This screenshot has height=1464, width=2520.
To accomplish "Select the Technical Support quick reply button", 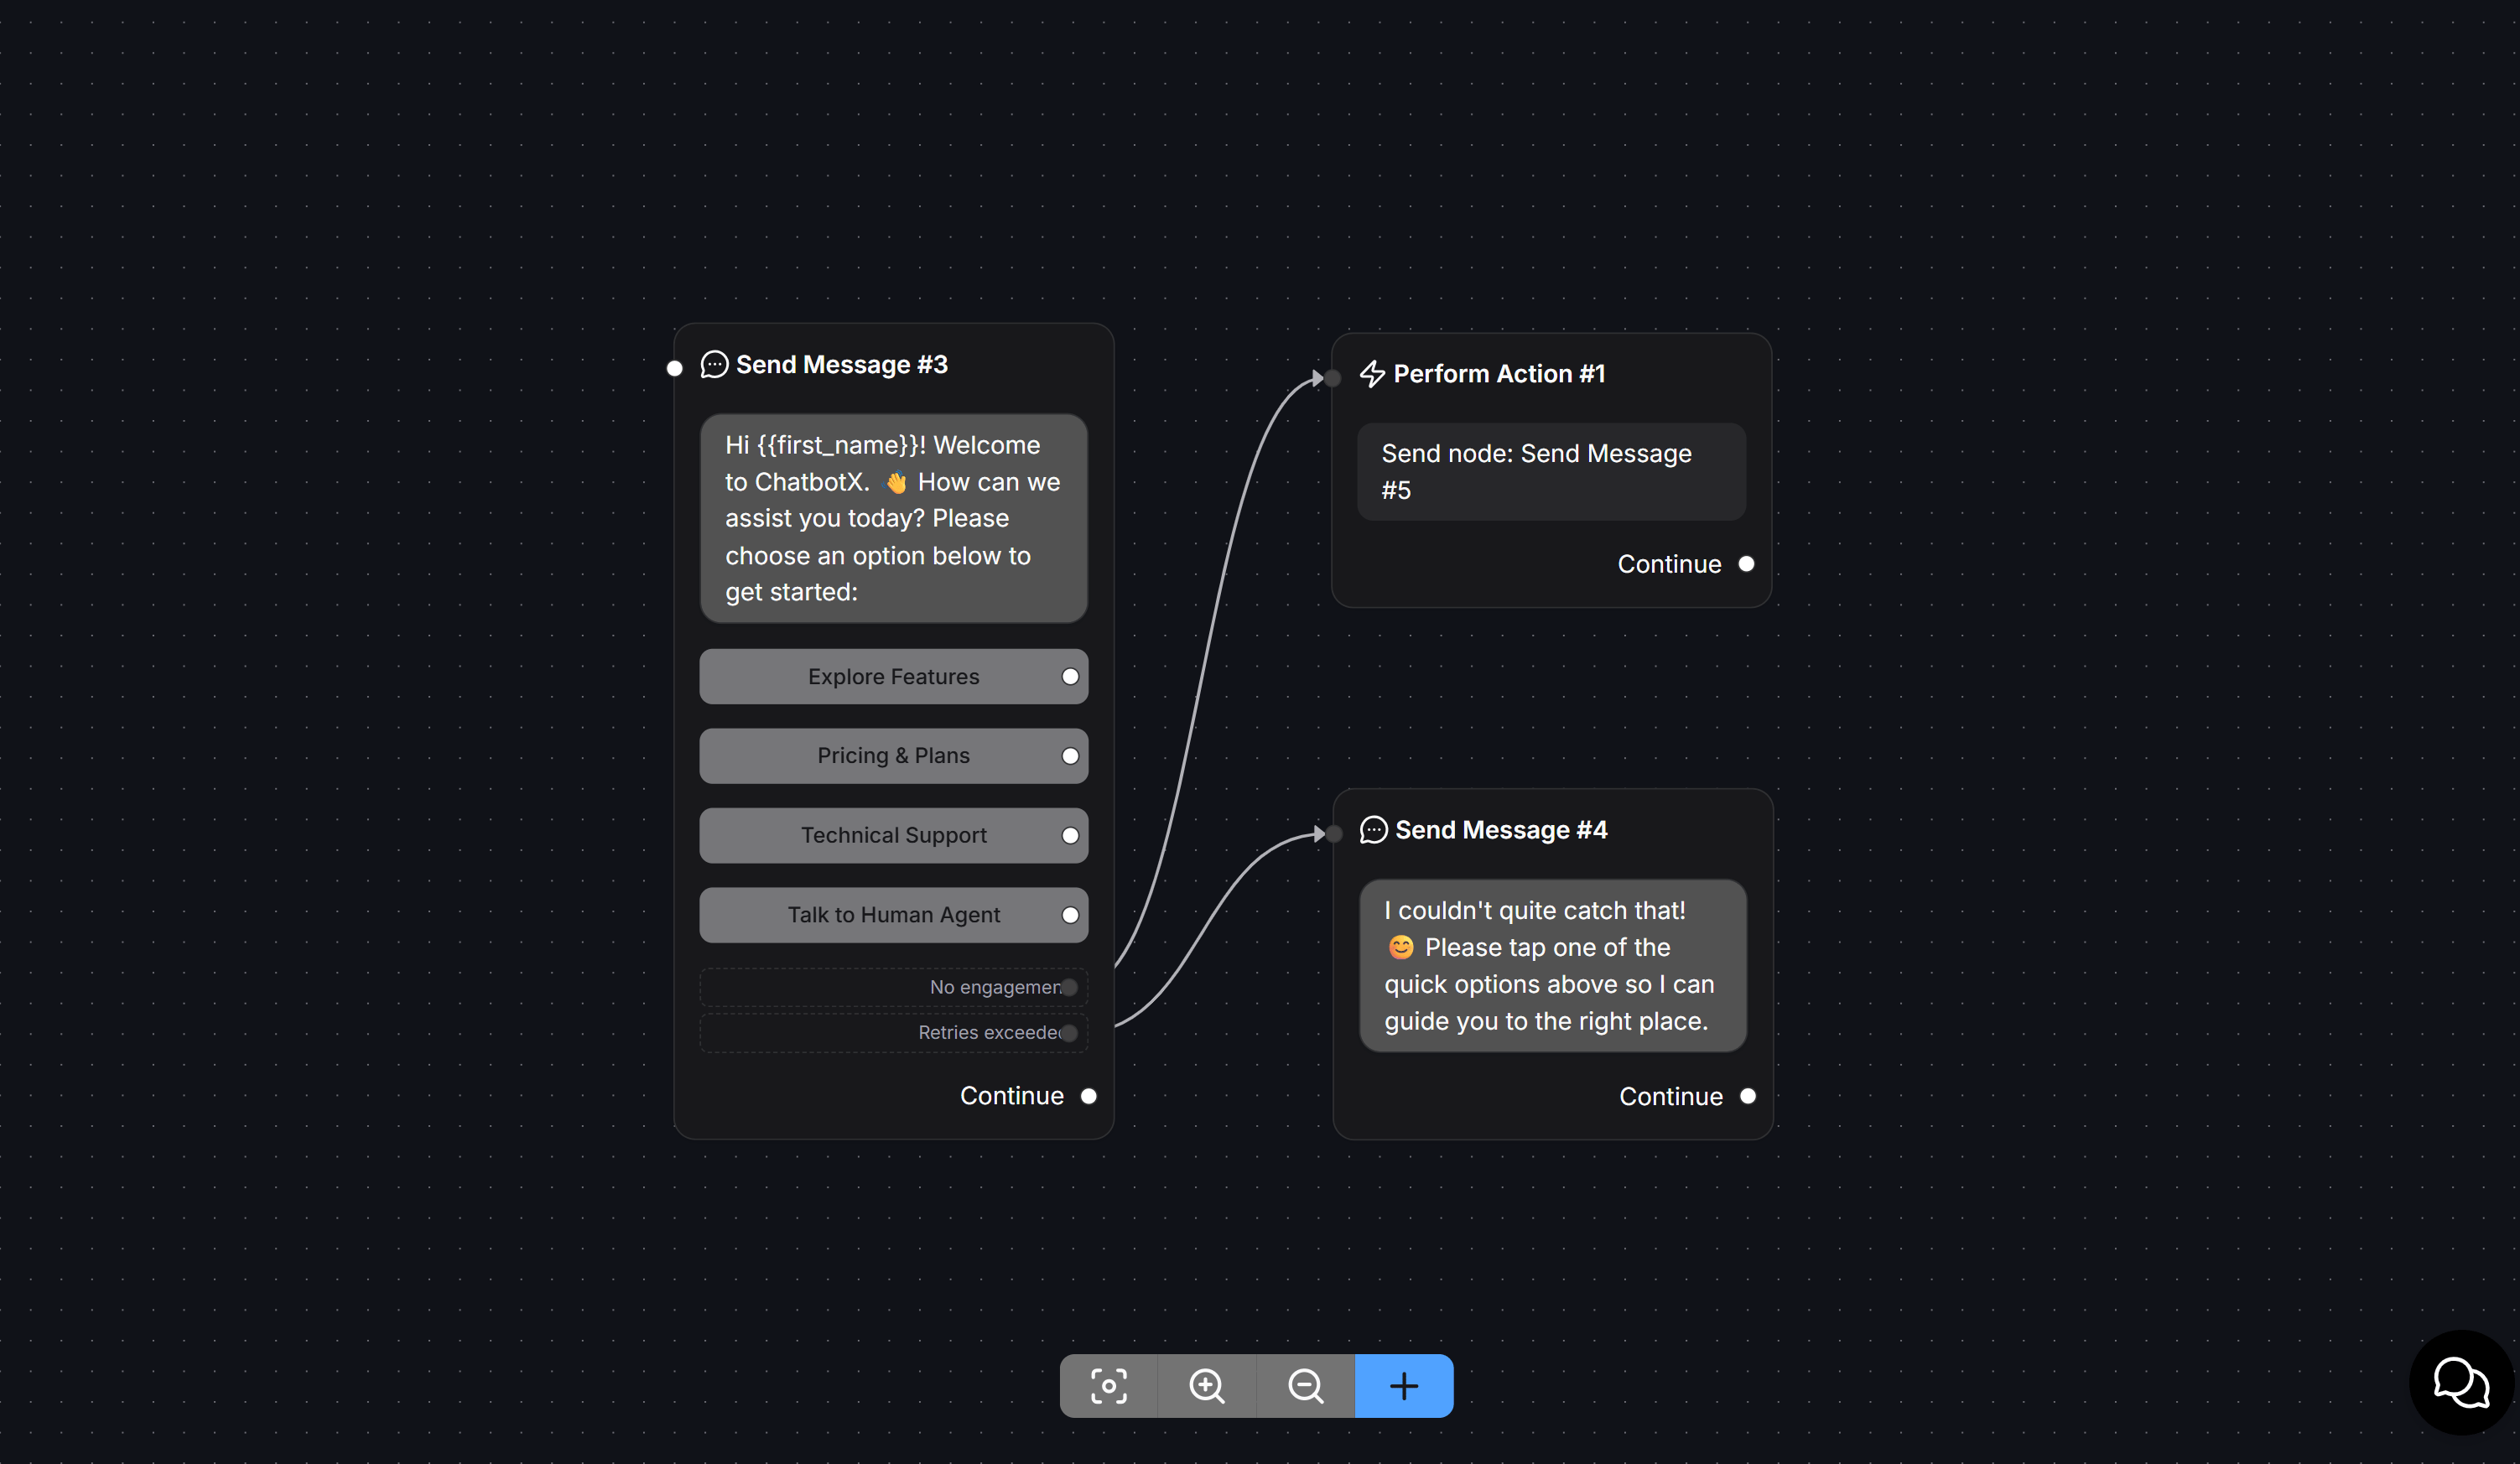I will point(893,836).
